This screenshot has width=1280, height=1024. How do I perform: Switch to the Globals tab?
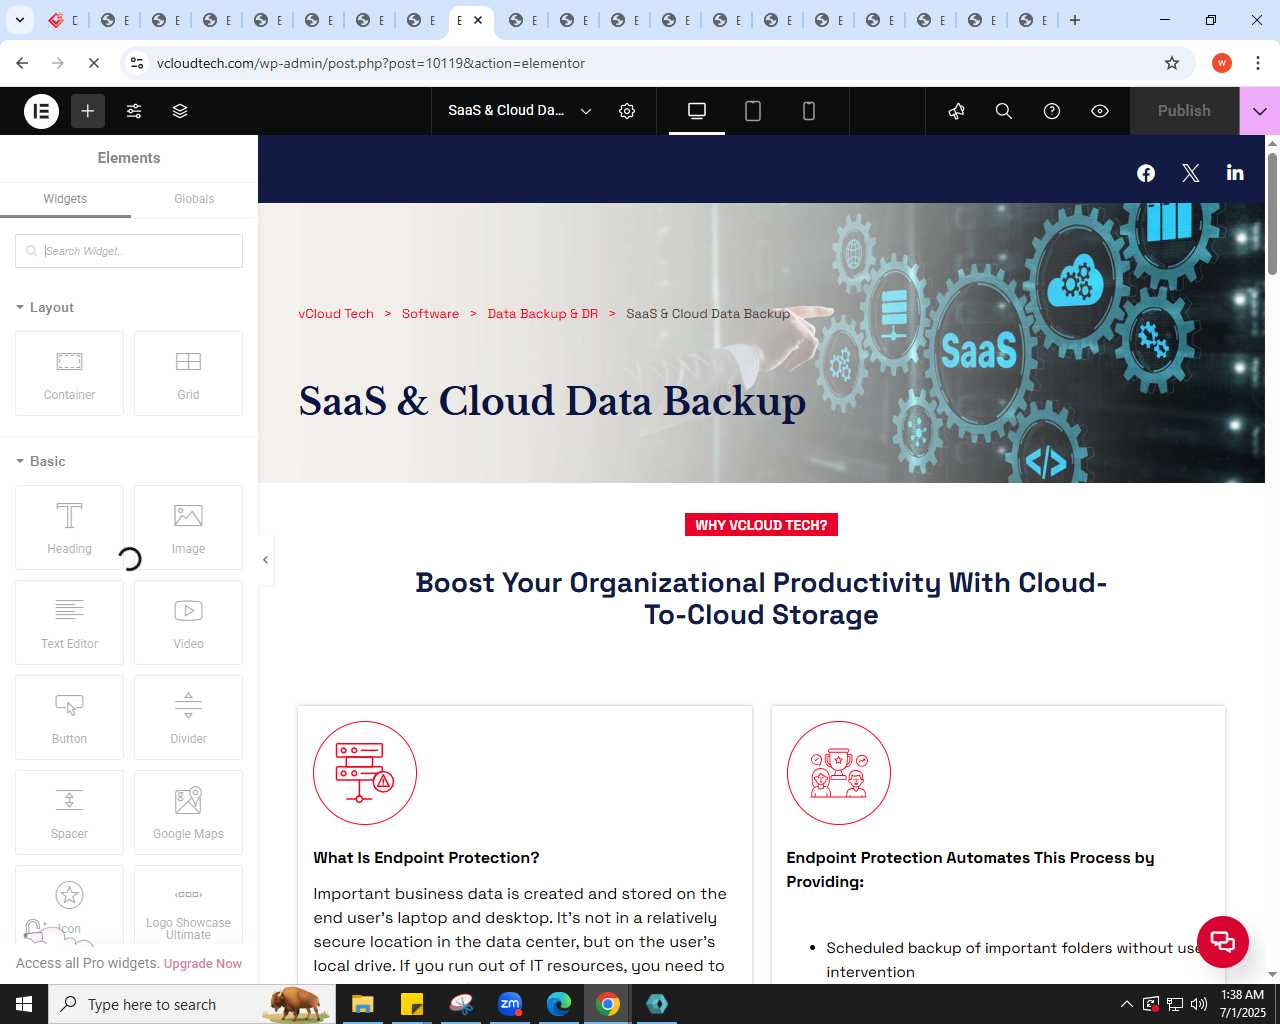[194, 199]
